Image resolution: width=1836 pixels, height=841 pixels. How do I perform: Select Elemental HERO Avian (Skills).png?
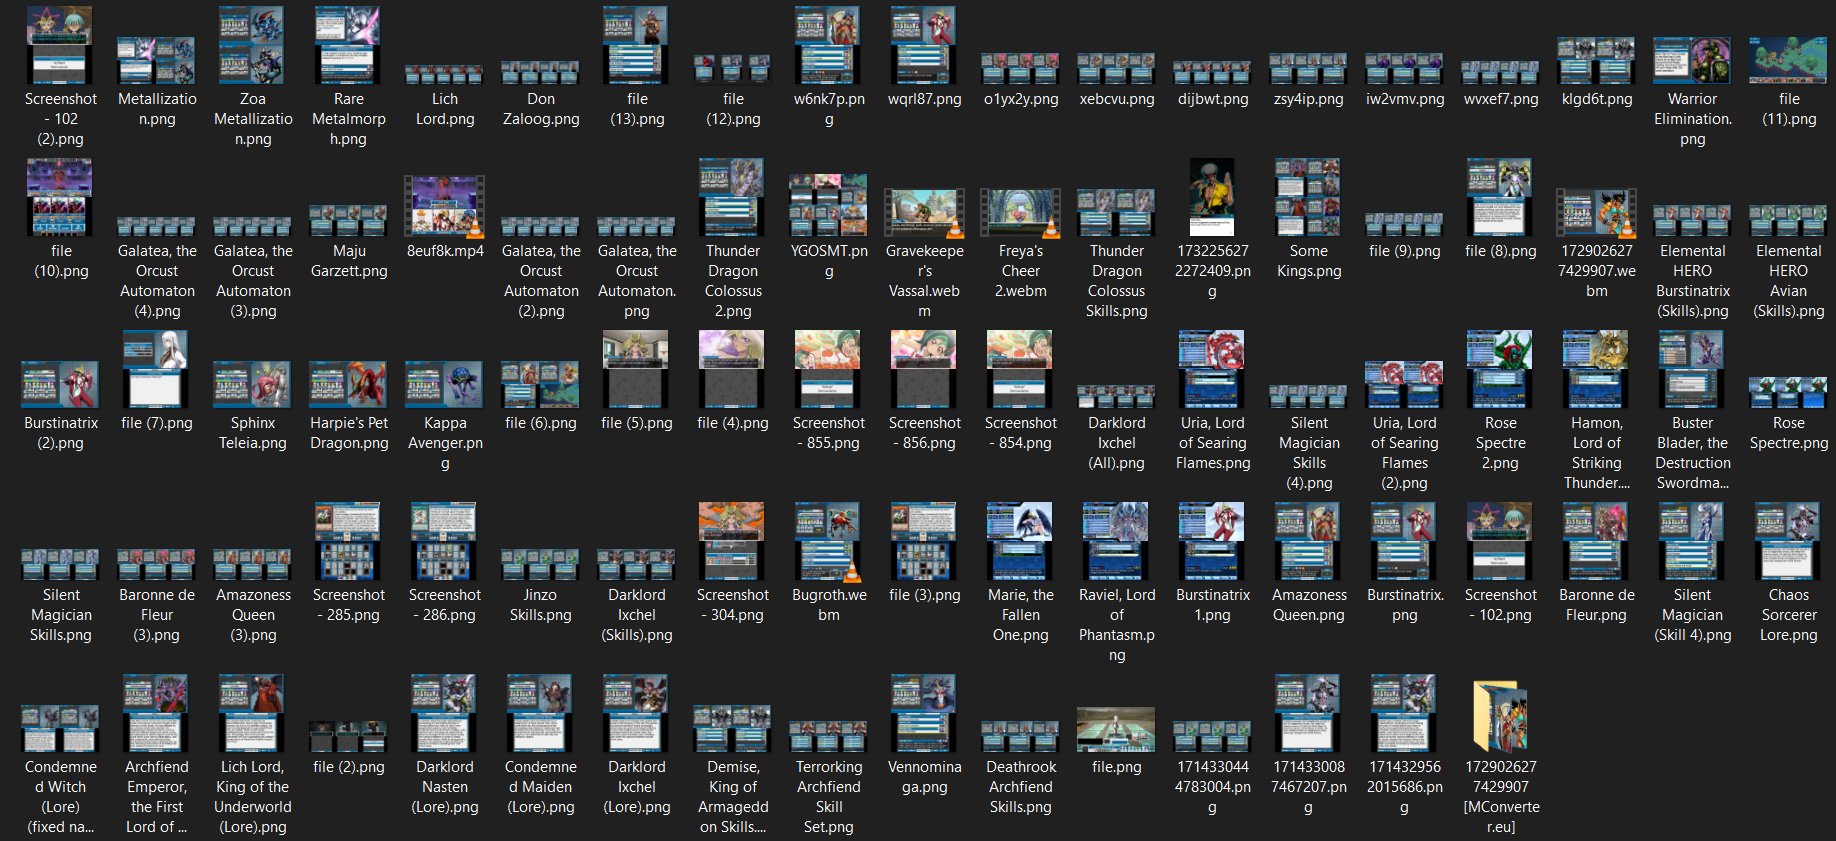(1788, 220)
